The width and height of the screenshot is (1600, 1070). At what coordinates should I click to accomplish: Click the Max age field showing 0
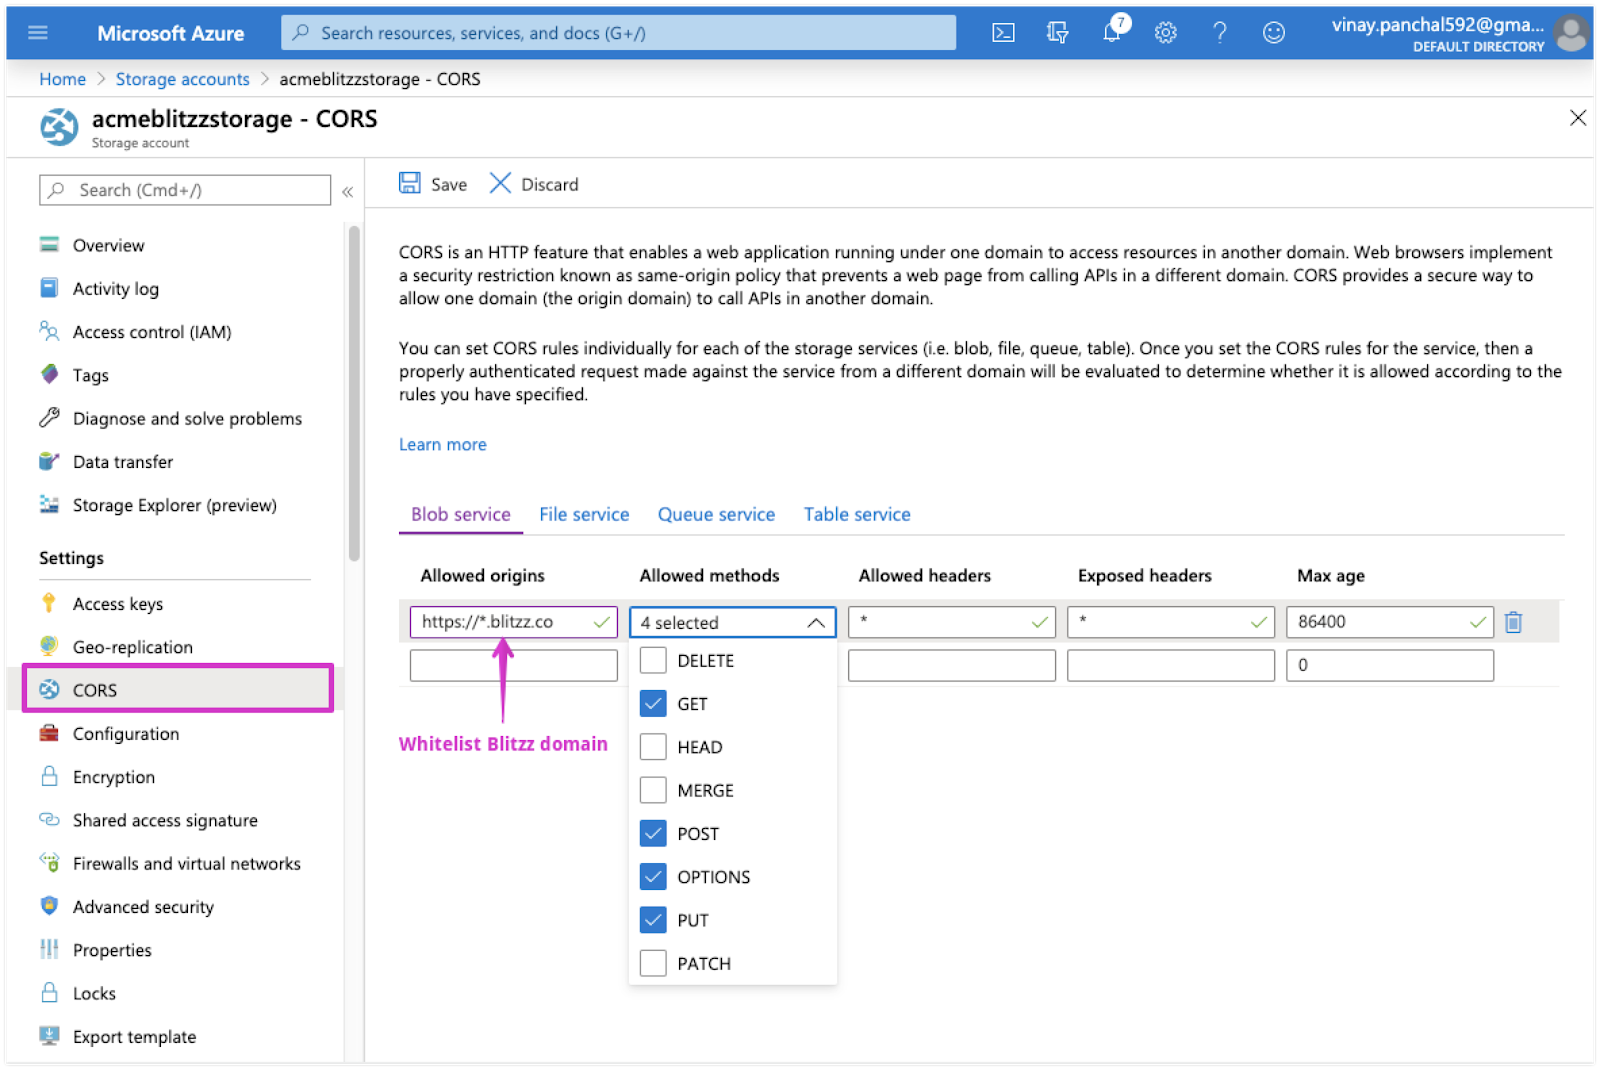[x=1390, y=665]
